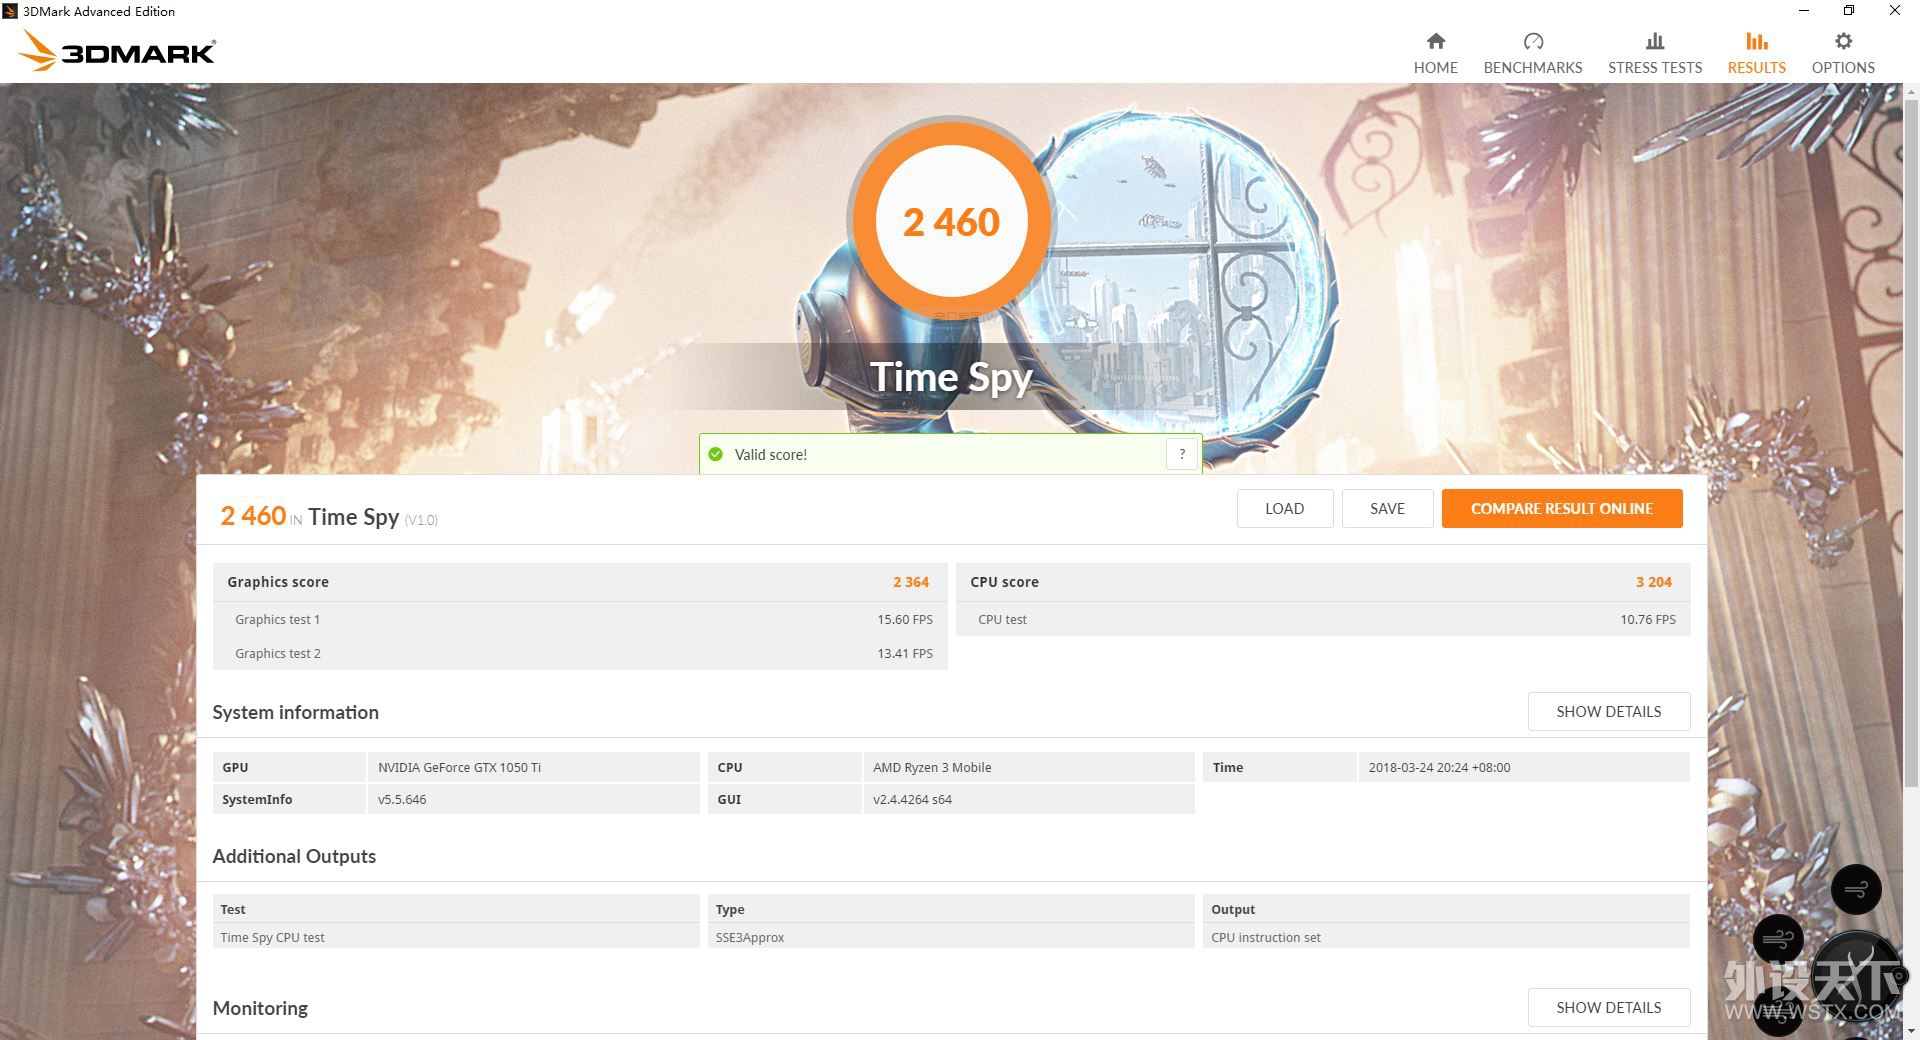Select the RESULTS tab label
The image size is (1920, 1040).
tap(1756, 67)
